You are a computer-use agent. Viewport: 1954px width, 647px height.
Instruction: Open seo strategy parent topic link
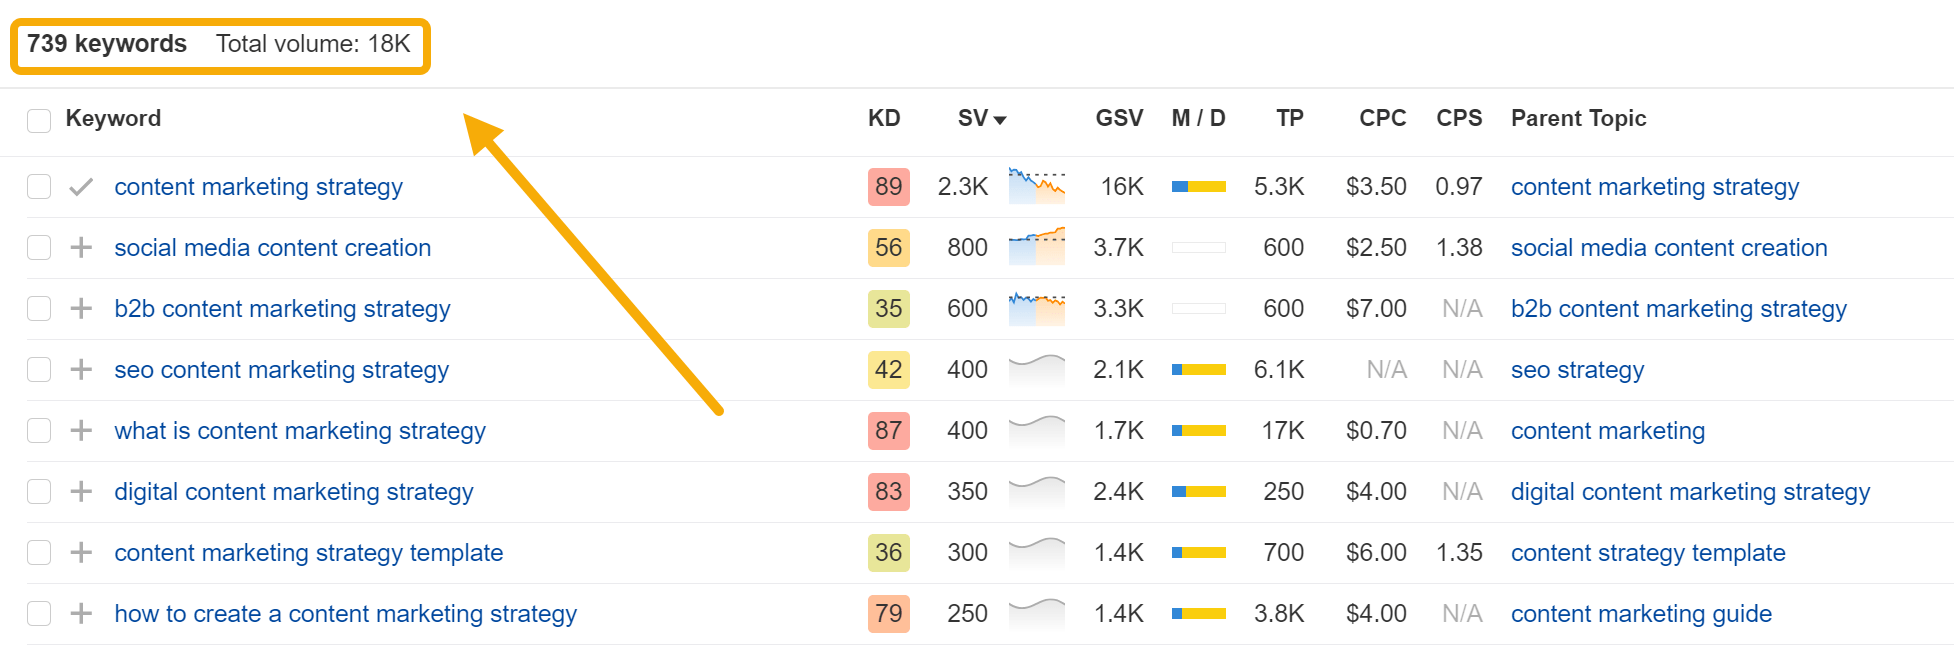[1577, 370]
